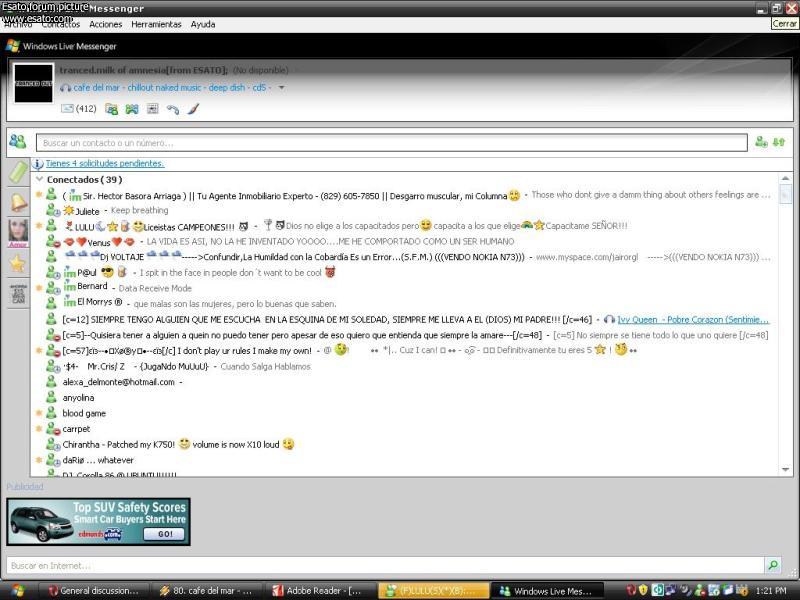Select contact LULU Liceistas CAMPEONES

coord(403,226)
